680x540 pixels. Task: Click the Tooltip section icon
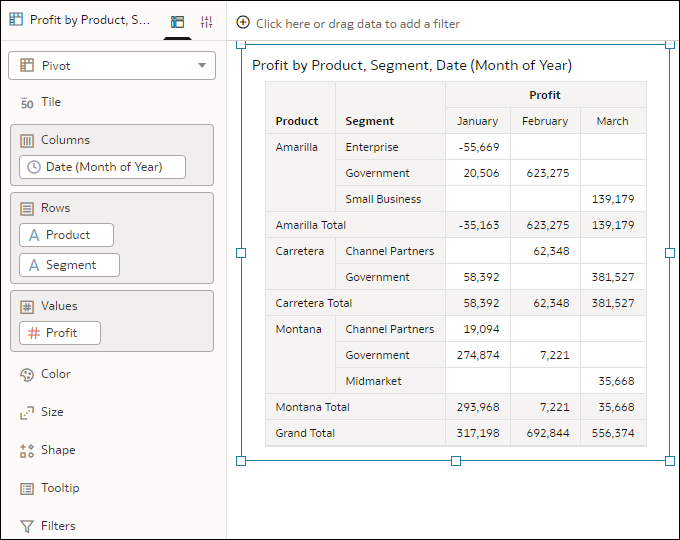pos(27,489)
